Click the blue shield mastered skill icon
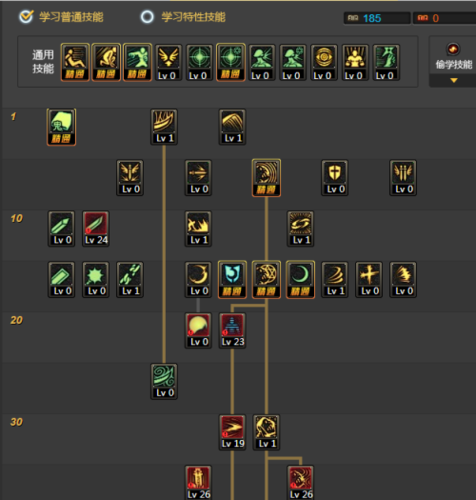 click(x=232, y=280)
